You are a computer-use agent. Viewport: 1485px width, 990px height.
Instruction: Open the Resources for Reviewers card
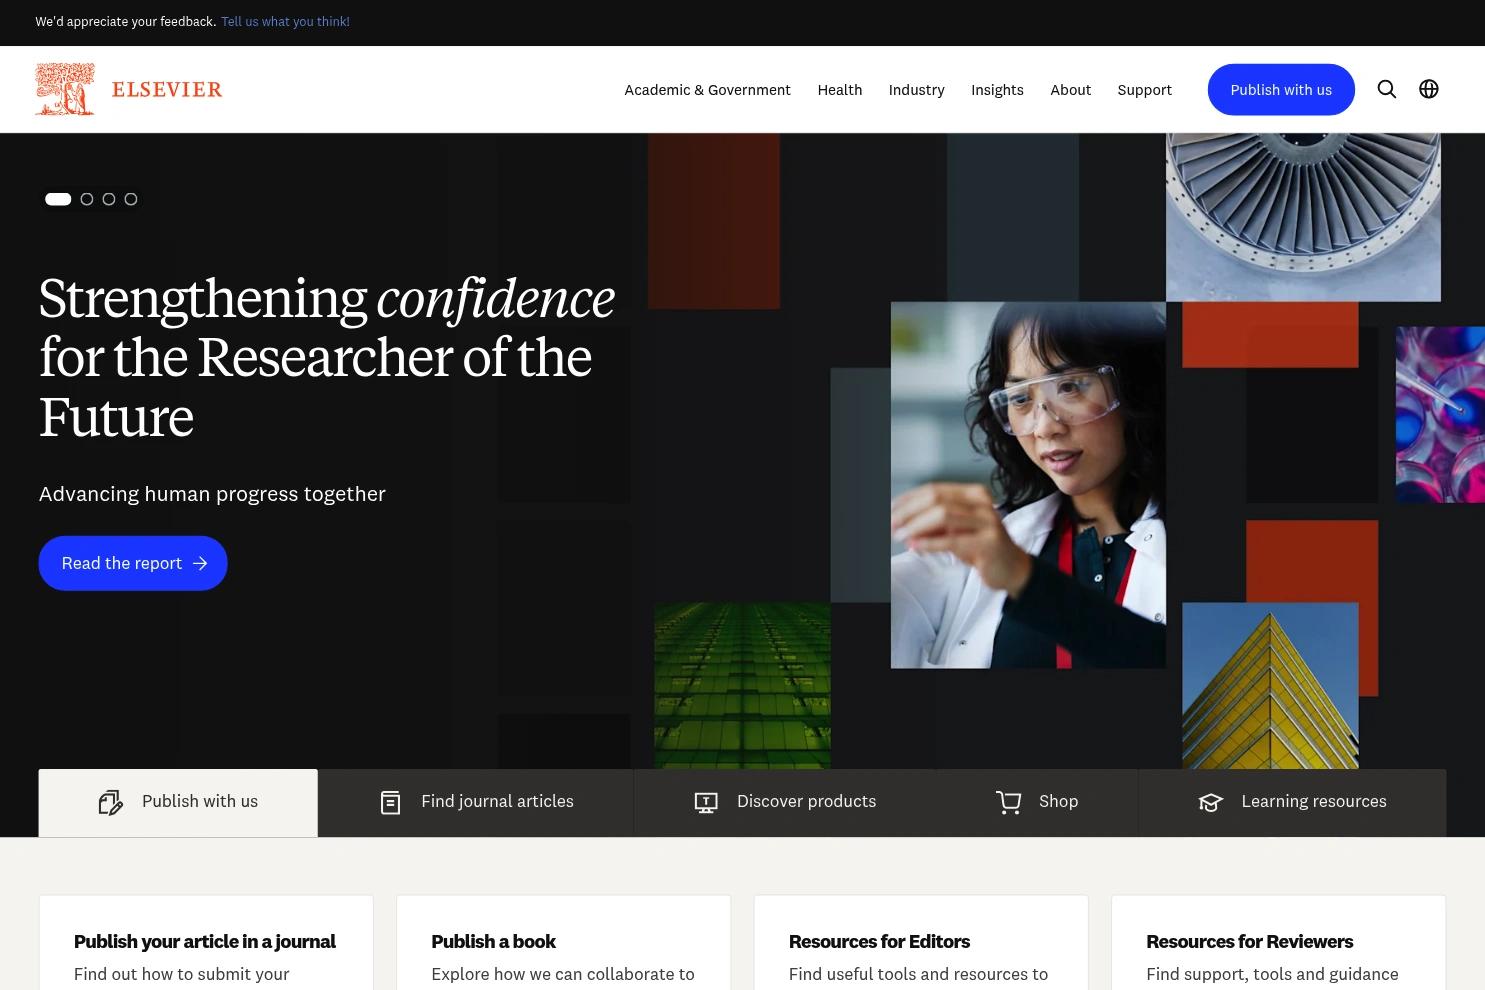pos(1278,943)
